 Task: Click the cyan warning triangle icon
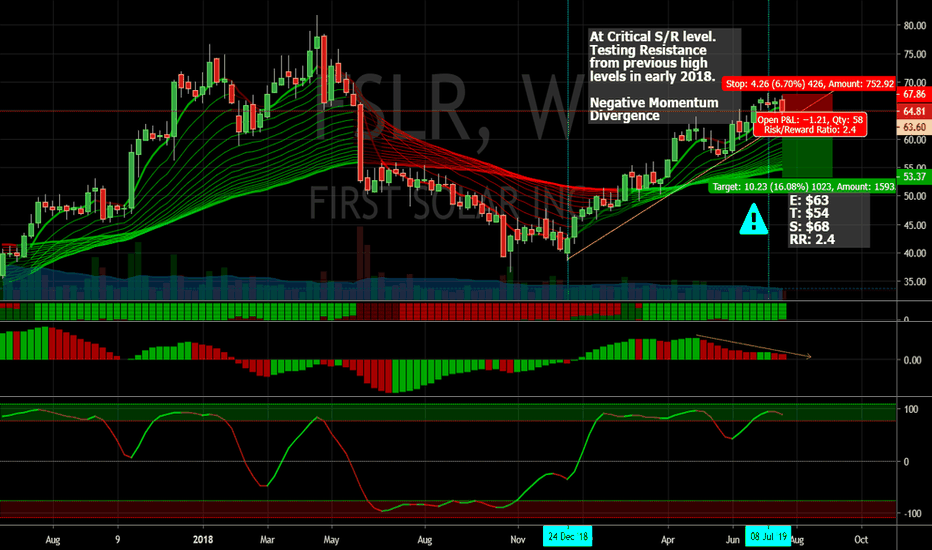coord(754,219)
